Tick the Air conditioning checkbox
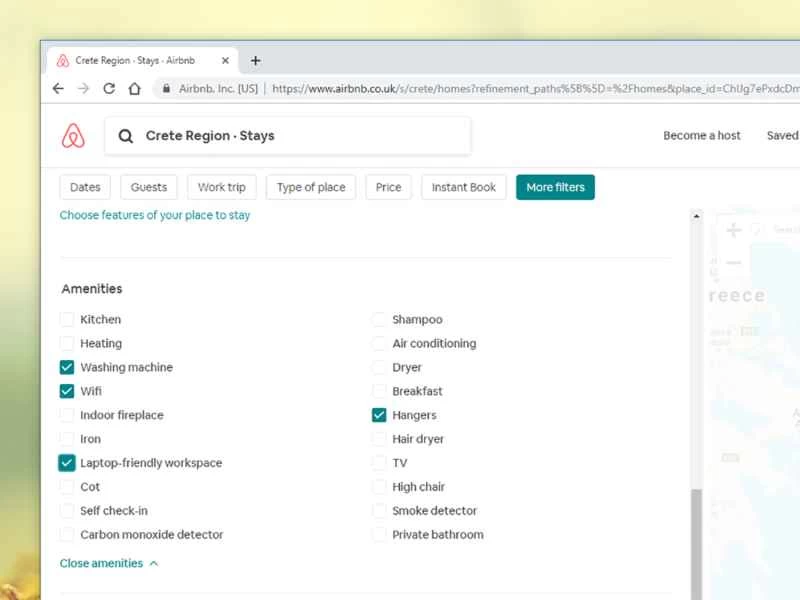The image size is (800, 600). pyautogui.click(x=379, y=344)
